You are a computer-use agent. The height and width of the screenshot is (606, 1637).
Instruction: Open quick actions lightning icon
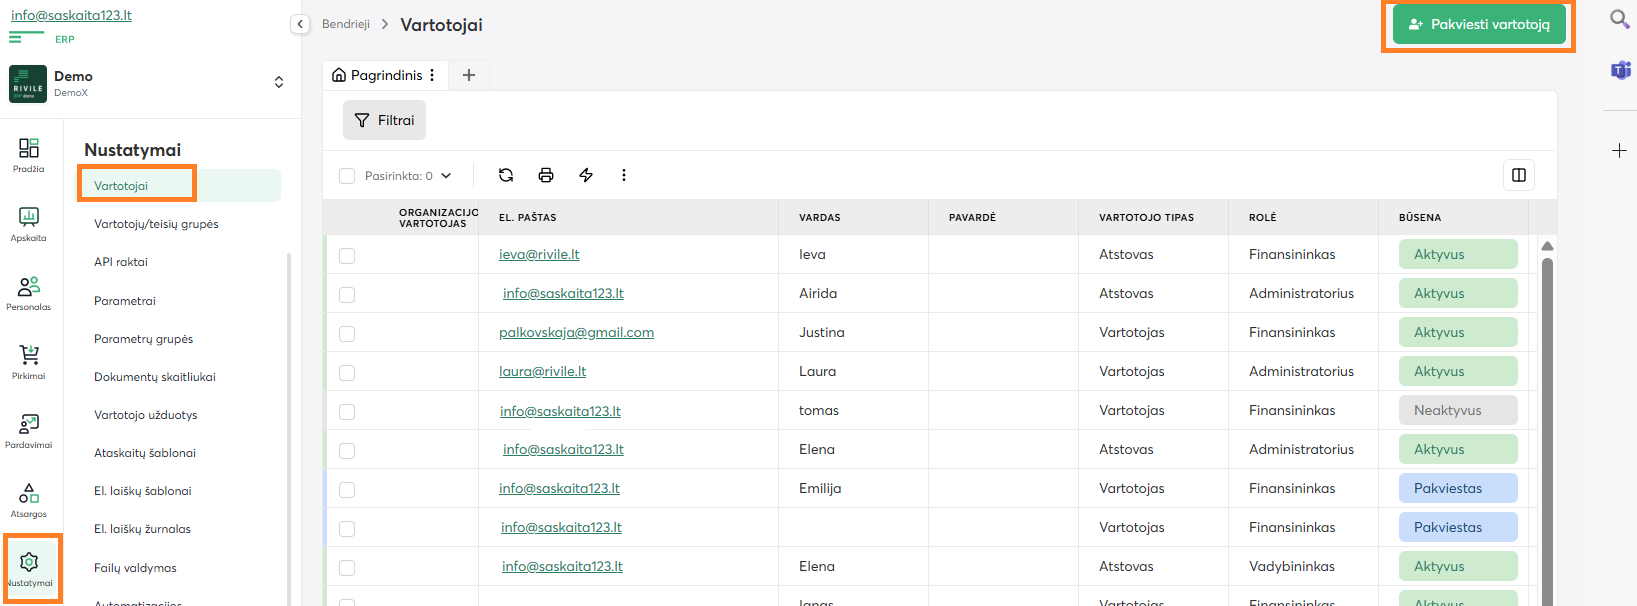(x=586, y=175)
